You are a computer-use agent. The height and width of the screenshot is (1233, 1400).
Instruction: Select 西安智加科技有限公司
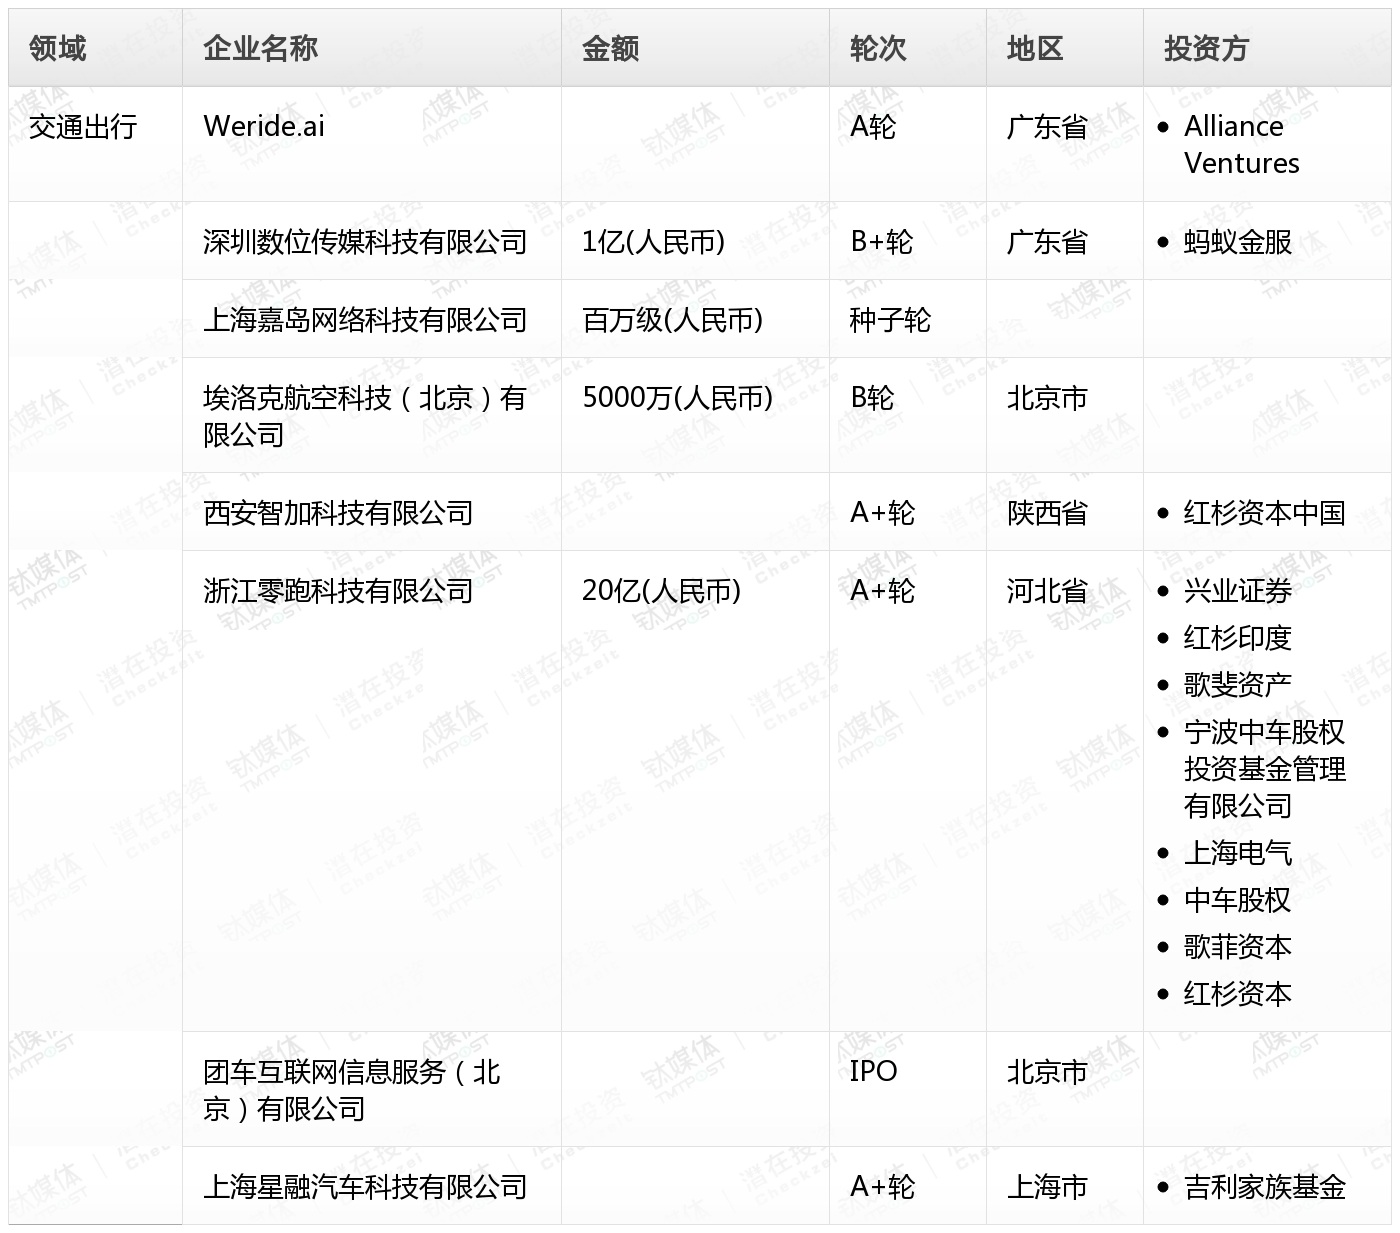tap(338, 513)
